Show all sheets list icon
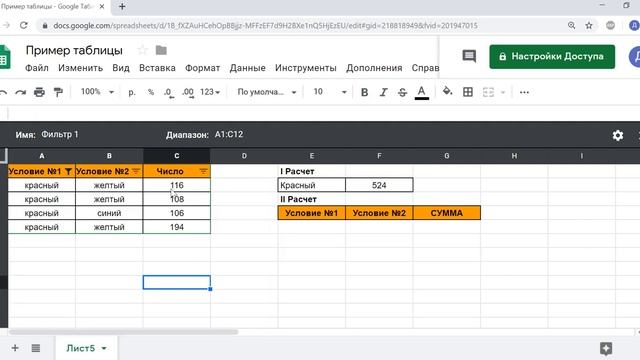The image size is (640, 360). coord(36,348)
